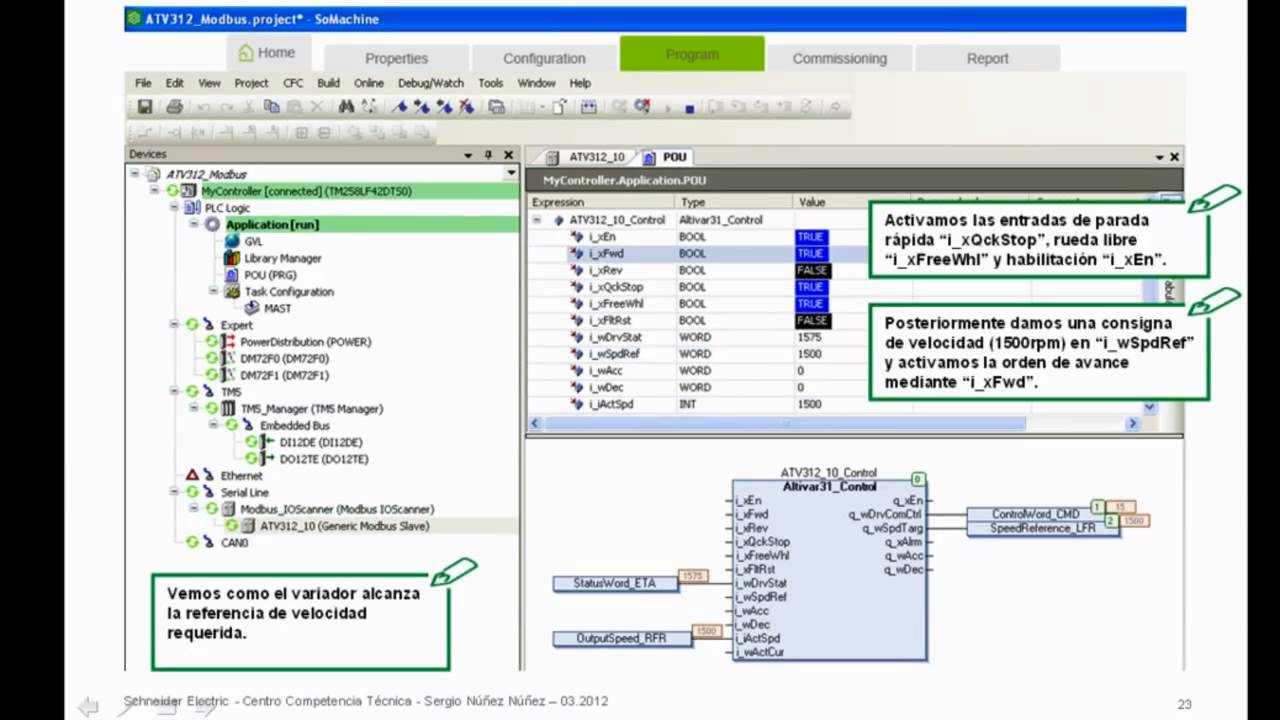The height and width of the screenshot is (720, 1280).
Task: Open the Devices tree dropdown arrow
Action: (512, 174)
